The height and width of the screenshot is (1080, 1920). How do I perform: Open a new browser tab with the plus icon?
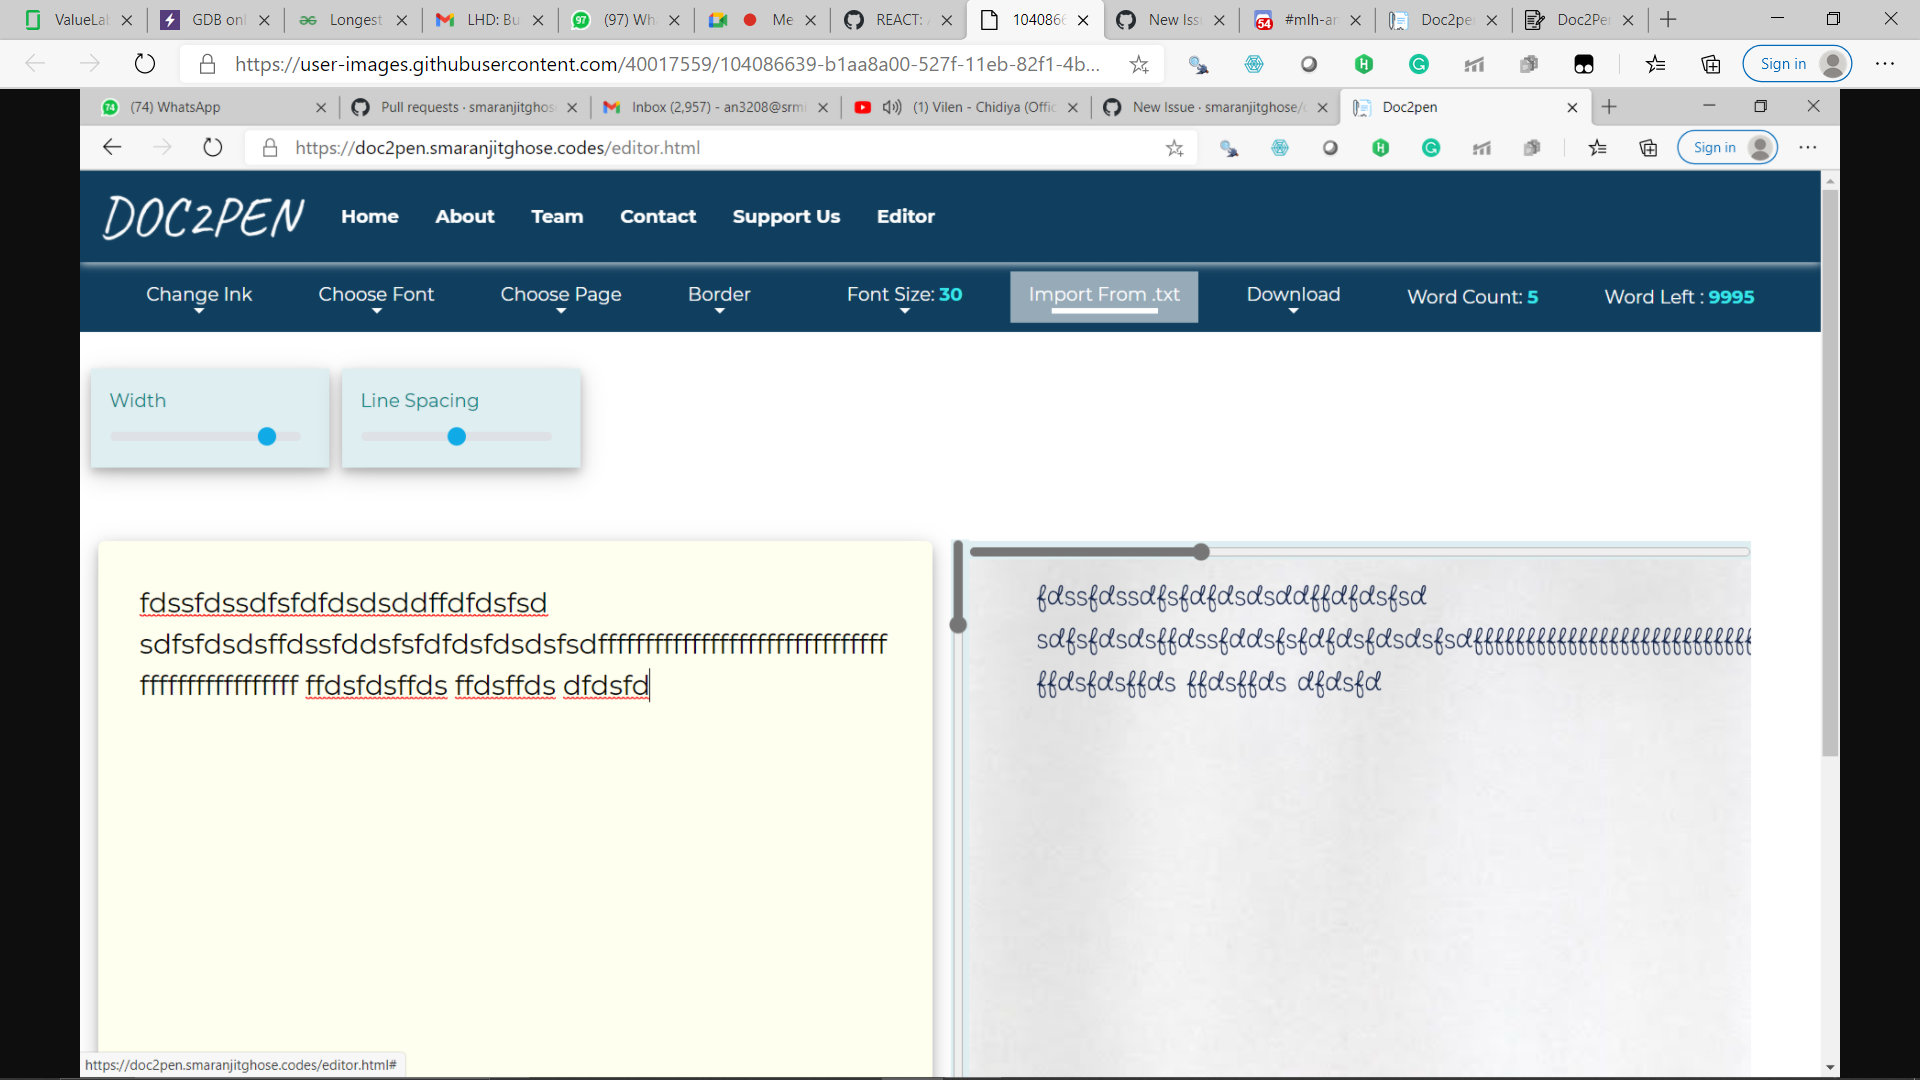point(1610,107)
